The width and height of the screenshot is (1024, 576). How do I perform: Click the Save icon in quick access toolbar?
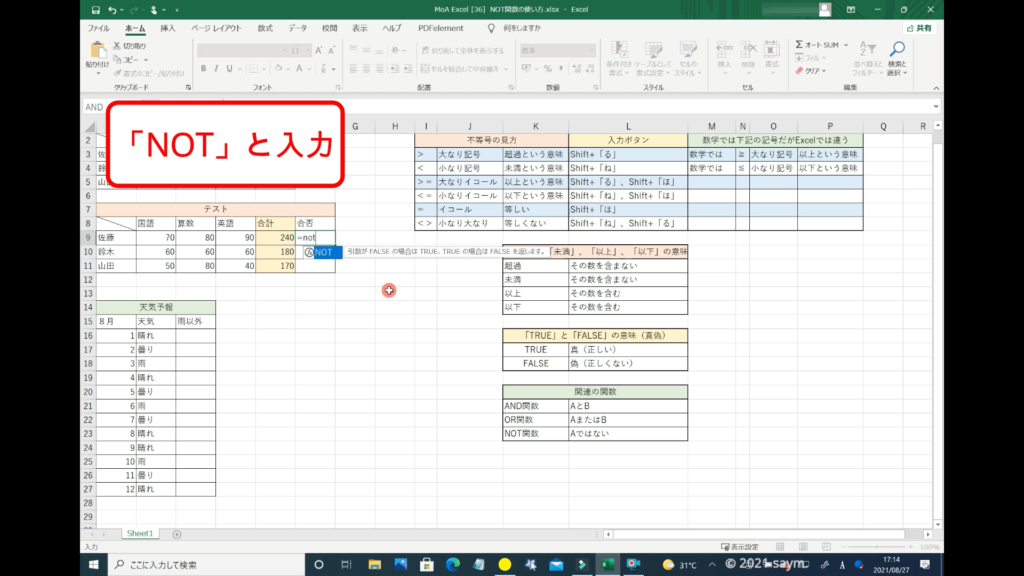(93, 9)
